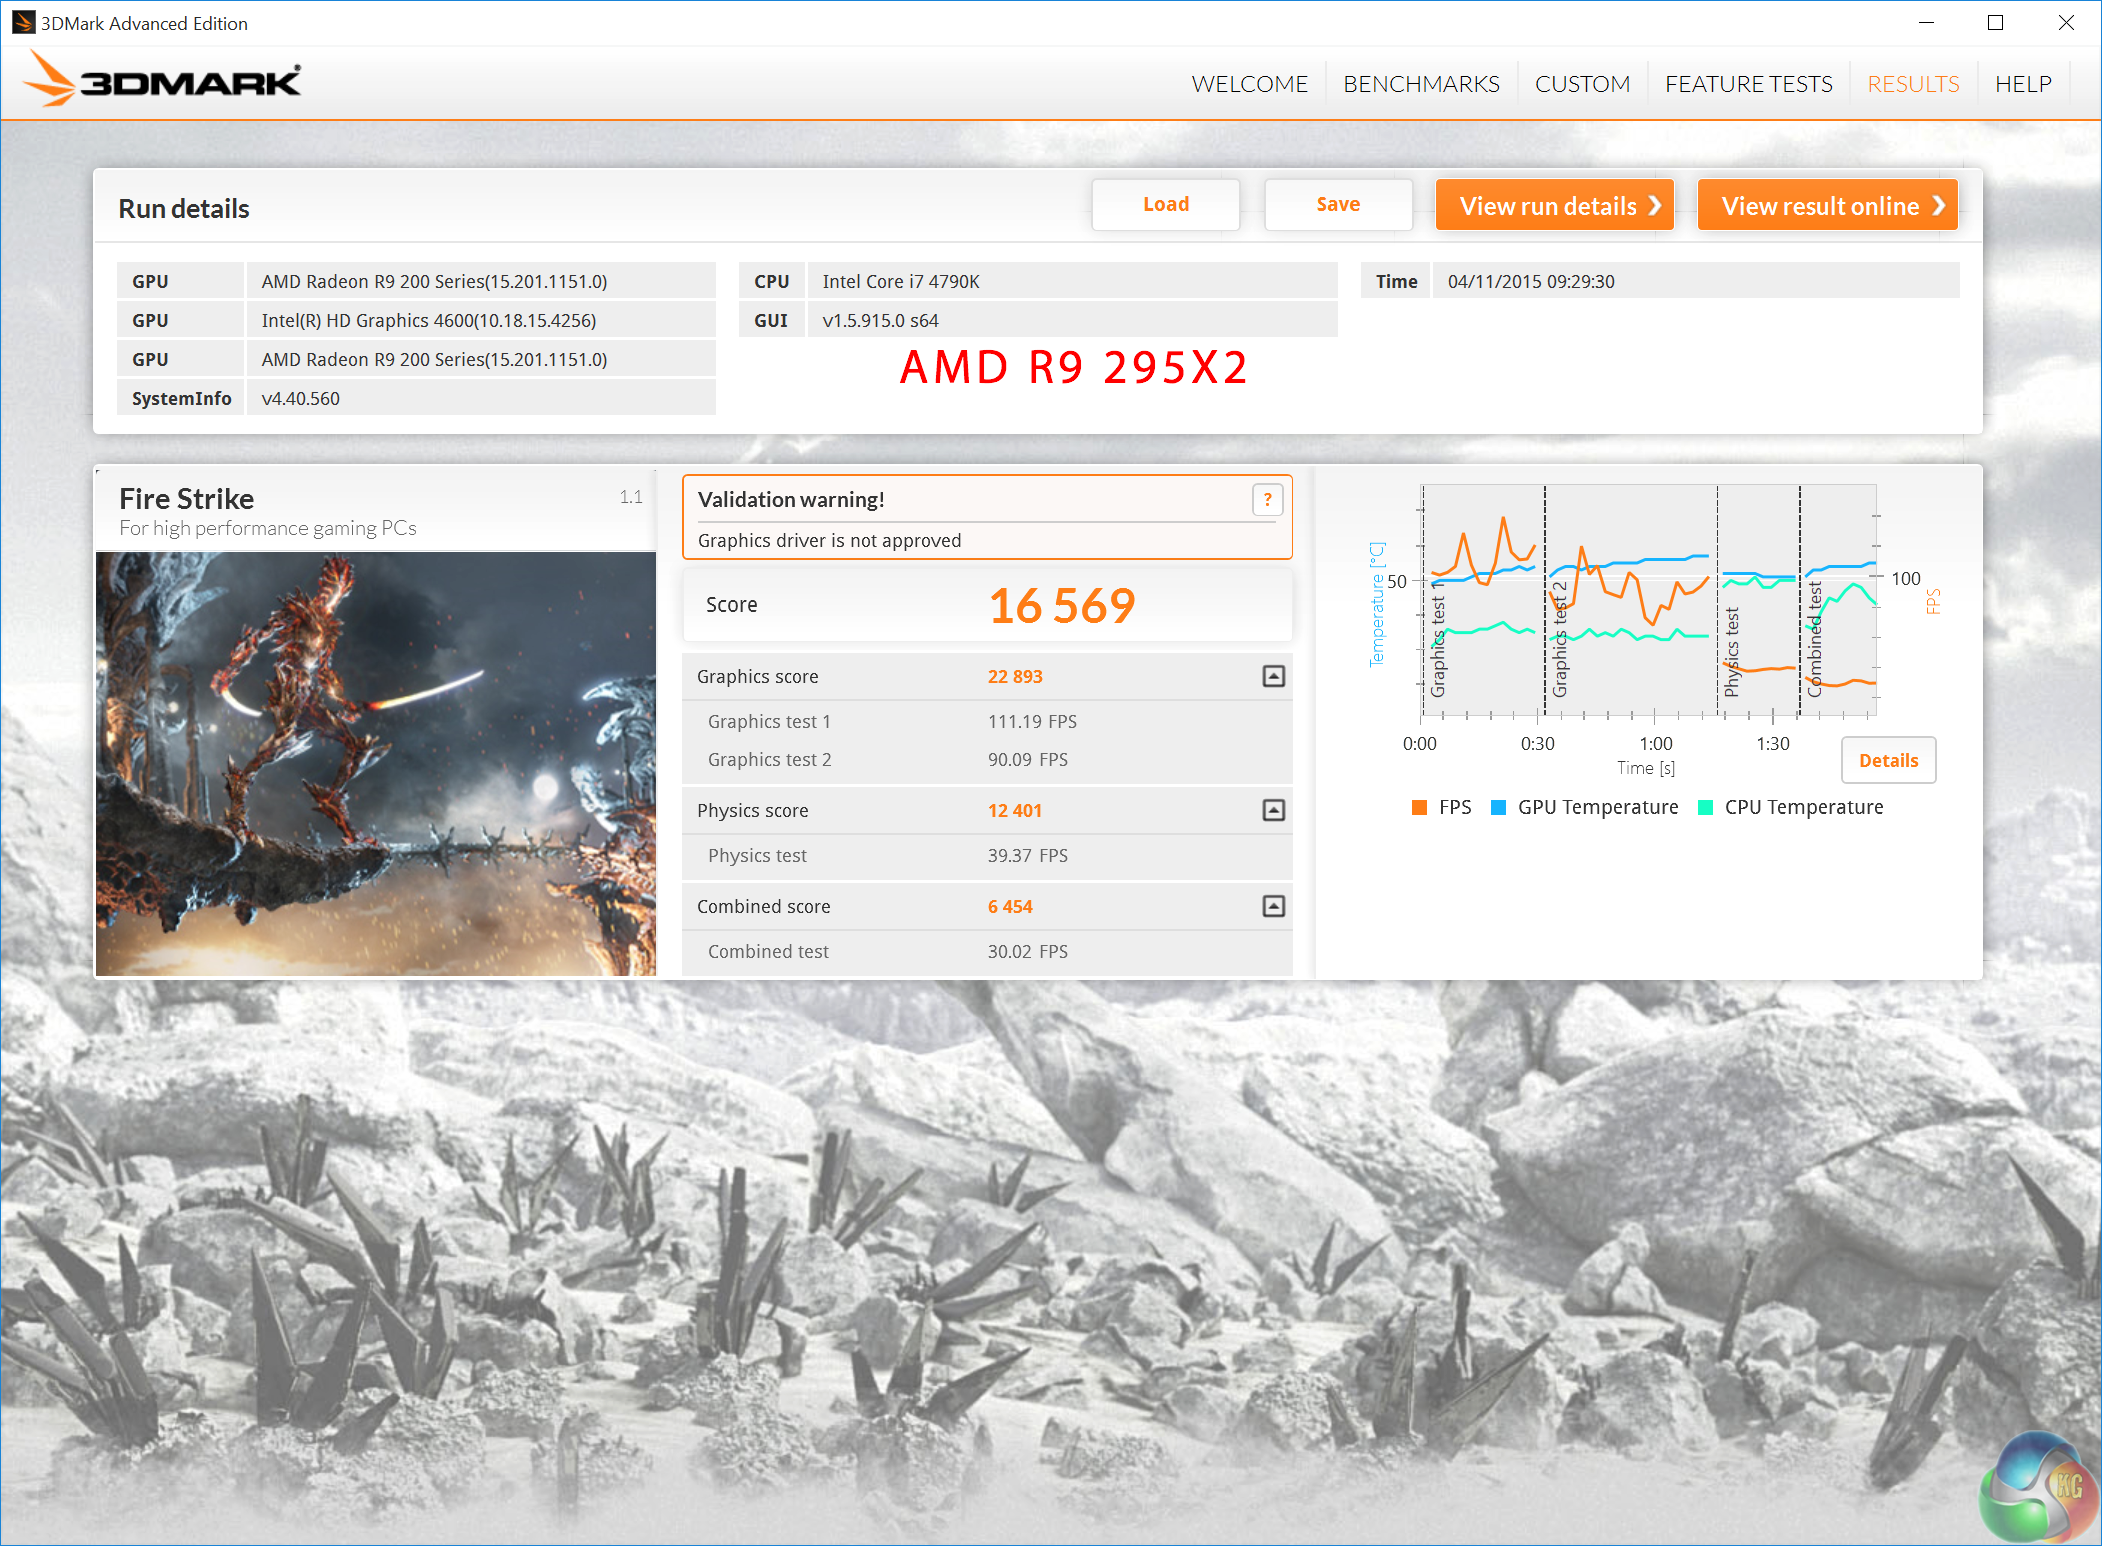Go to the Custom tab
2102x1546 pixels.
tap(1582, 84)
